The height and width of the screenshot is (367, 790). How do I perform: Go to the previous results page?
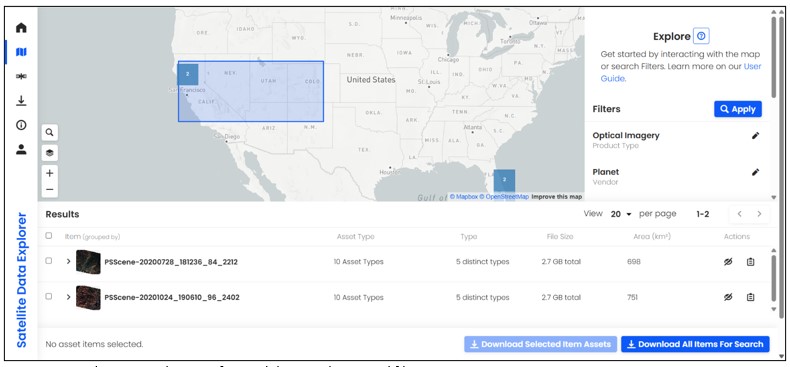(x=740, y=214)
